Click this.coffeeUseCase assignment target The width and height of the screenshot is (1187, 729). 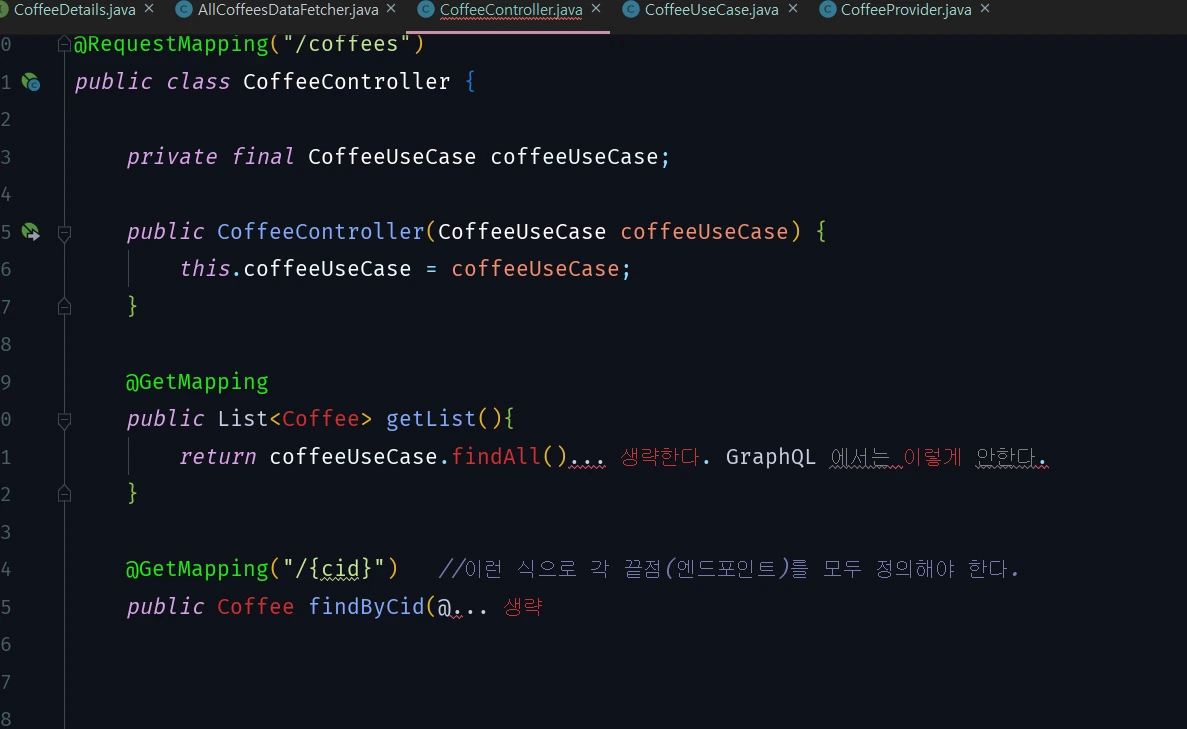pyautogui.click(x=295, y=269)
